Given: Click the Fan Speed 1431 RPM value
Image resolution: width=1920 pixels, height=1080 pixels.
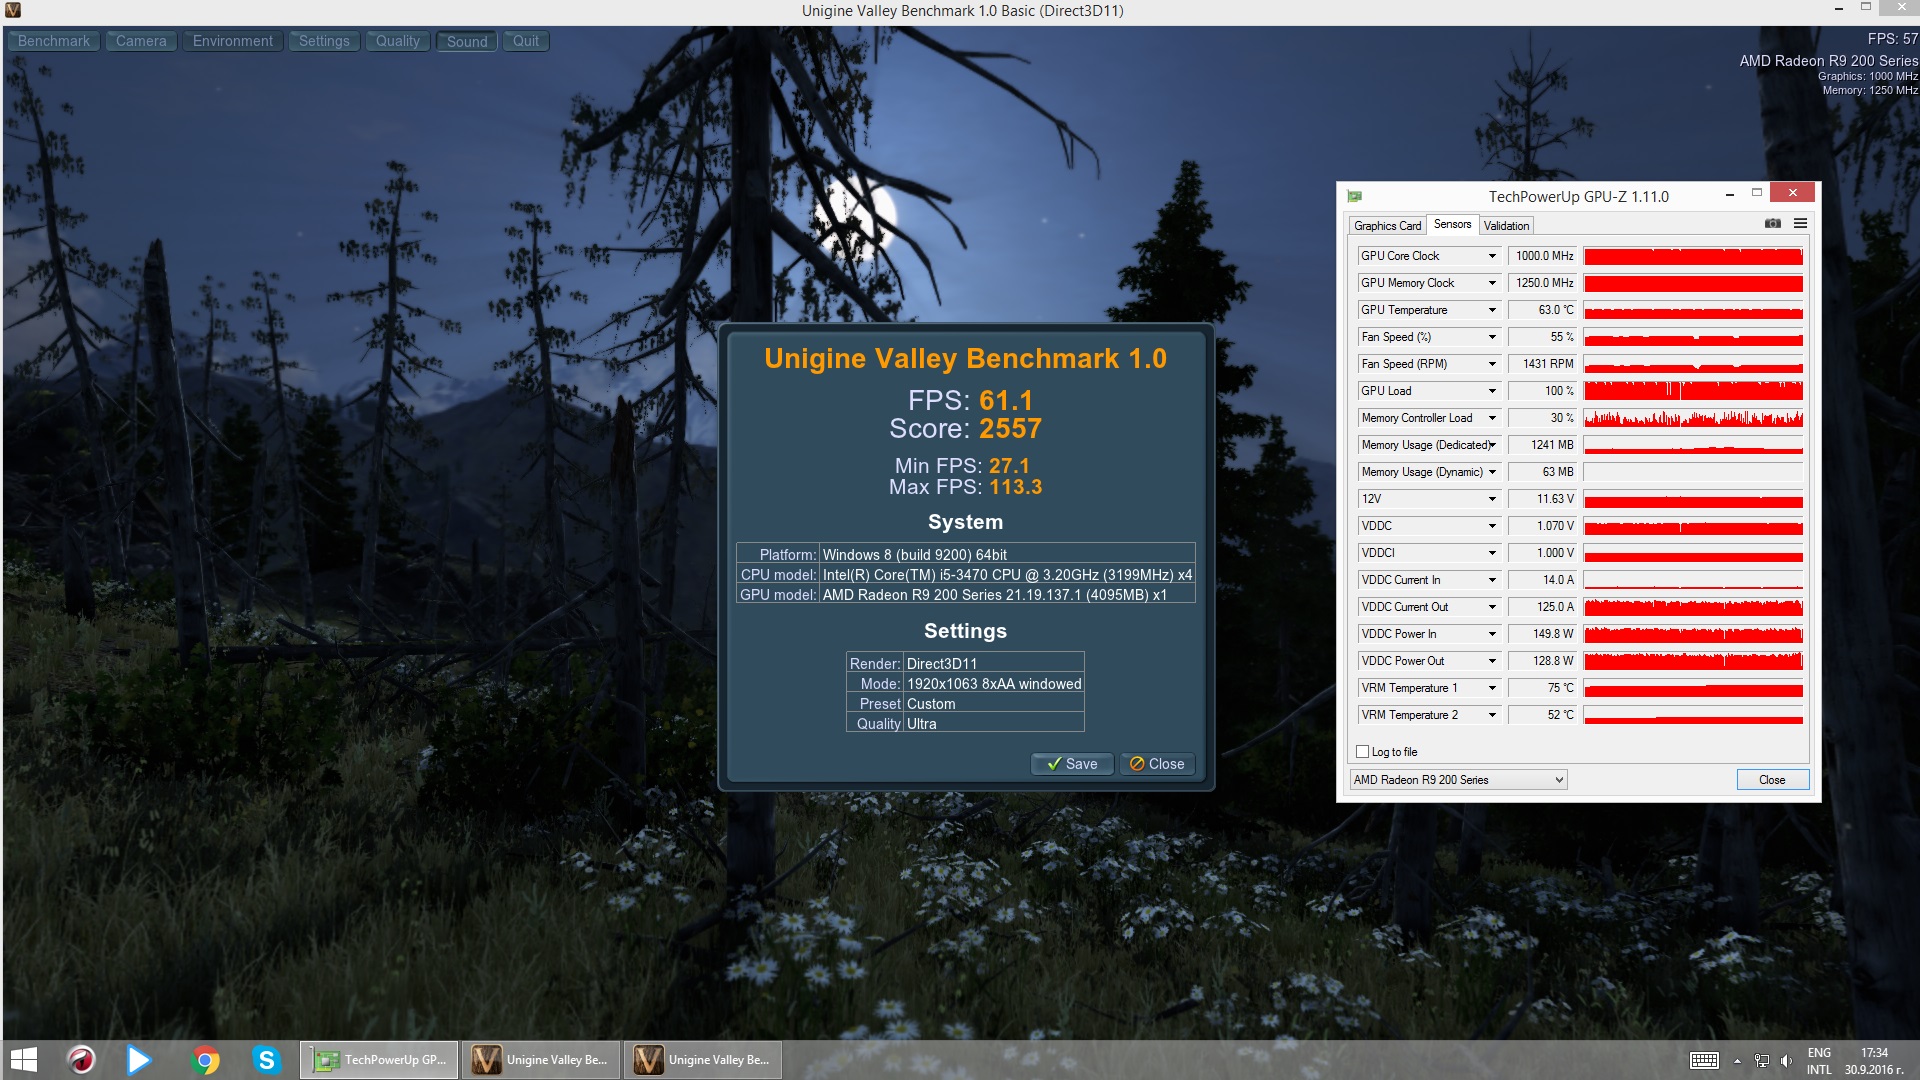Looking at the screenshot, I should click(1543, 364).
